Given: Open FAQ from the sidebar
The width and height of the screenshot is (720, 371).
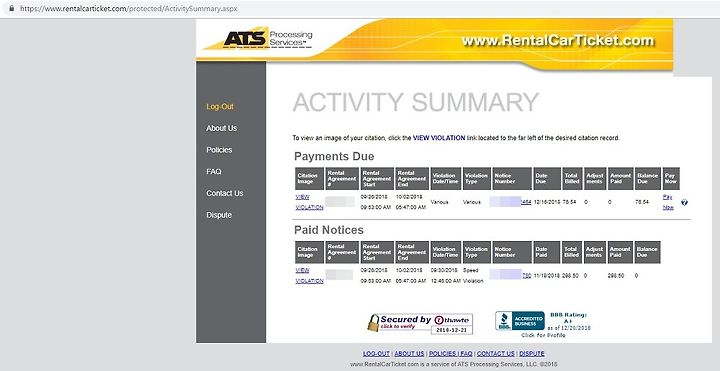Looking at the screenshot, I should tap(214, 171).
